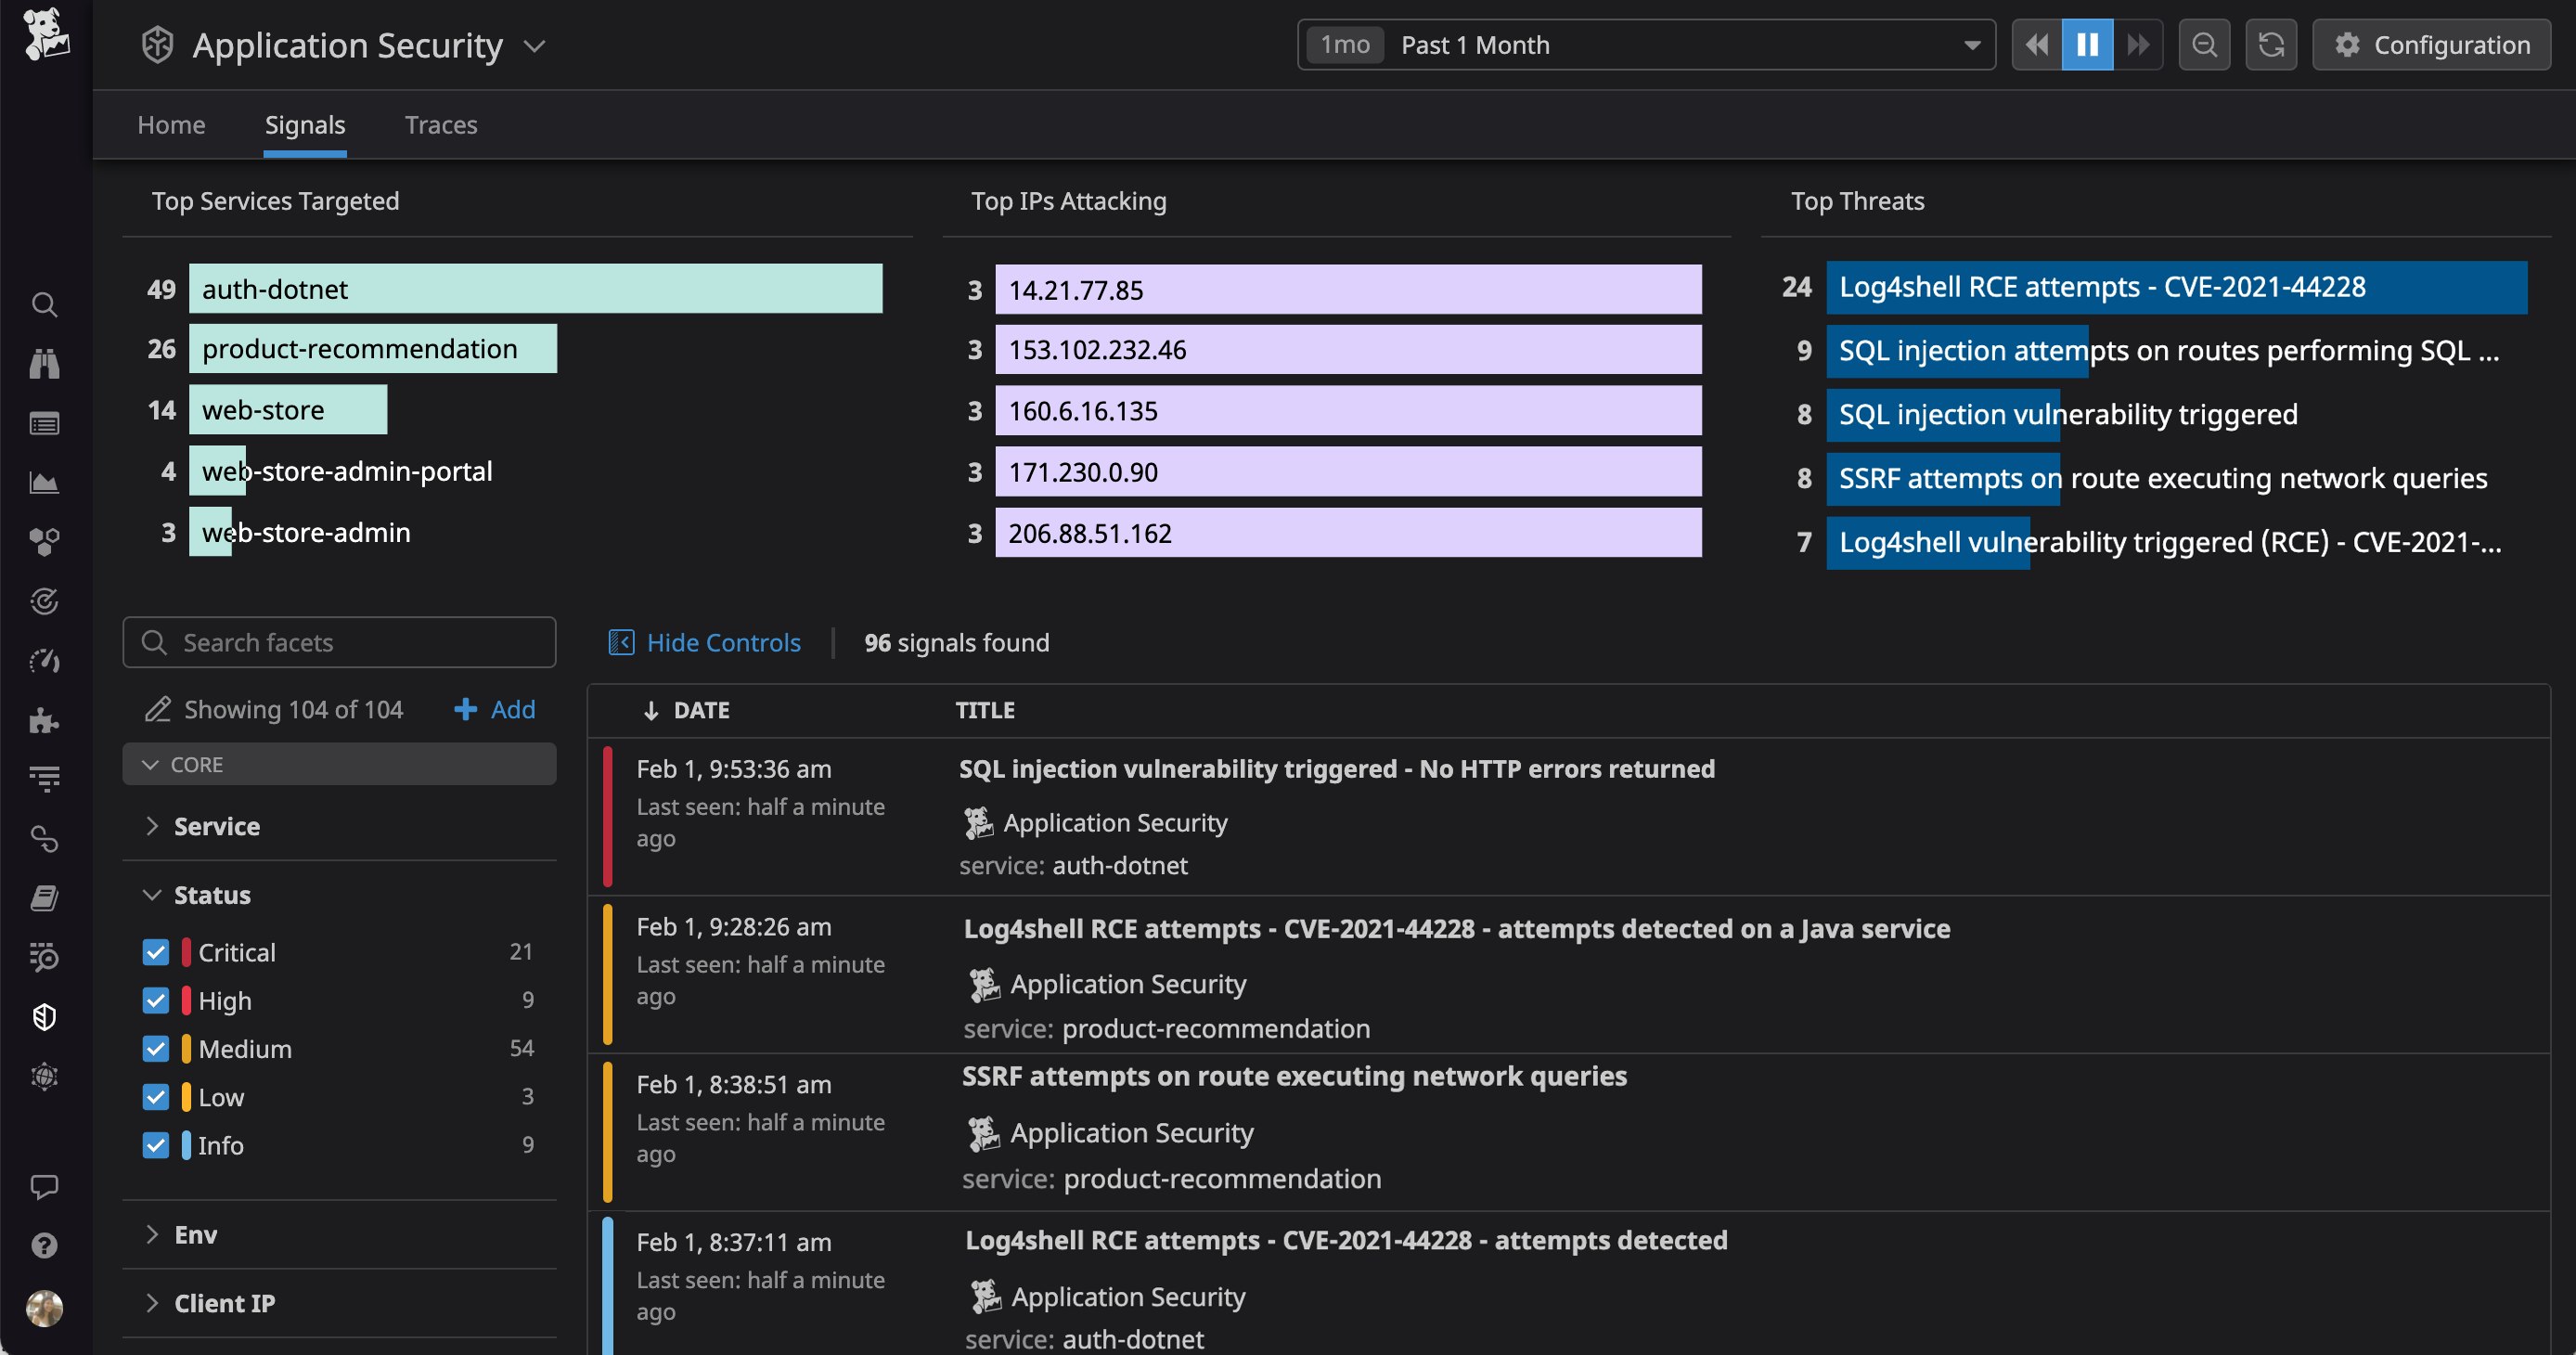This screenshot has width=2576, height=1355.
Task: Open the help question-mark icon
Action: 44,1245
